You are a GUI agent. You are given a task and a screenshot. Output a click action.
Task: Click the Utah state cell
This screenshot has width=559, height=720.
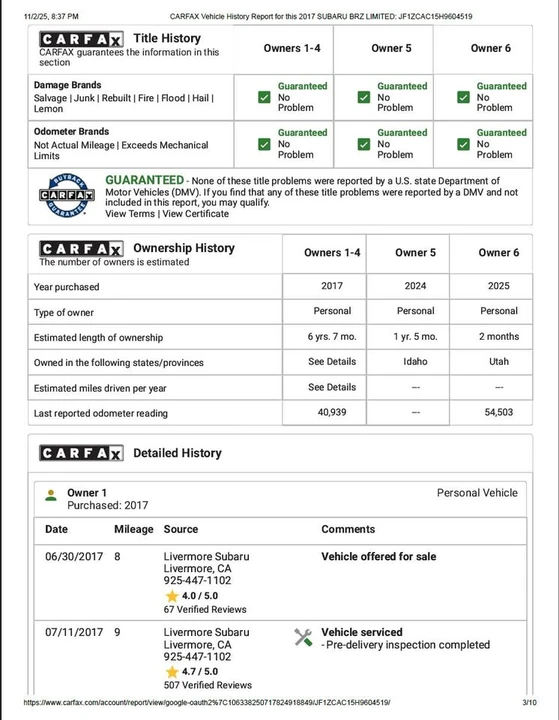[x=499, y=362]
